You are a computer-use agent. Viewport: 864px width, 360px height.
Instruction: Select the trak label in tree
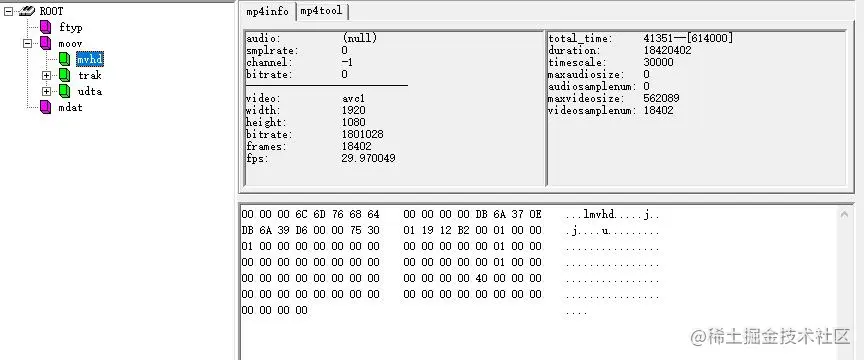(x=90, y=75)
